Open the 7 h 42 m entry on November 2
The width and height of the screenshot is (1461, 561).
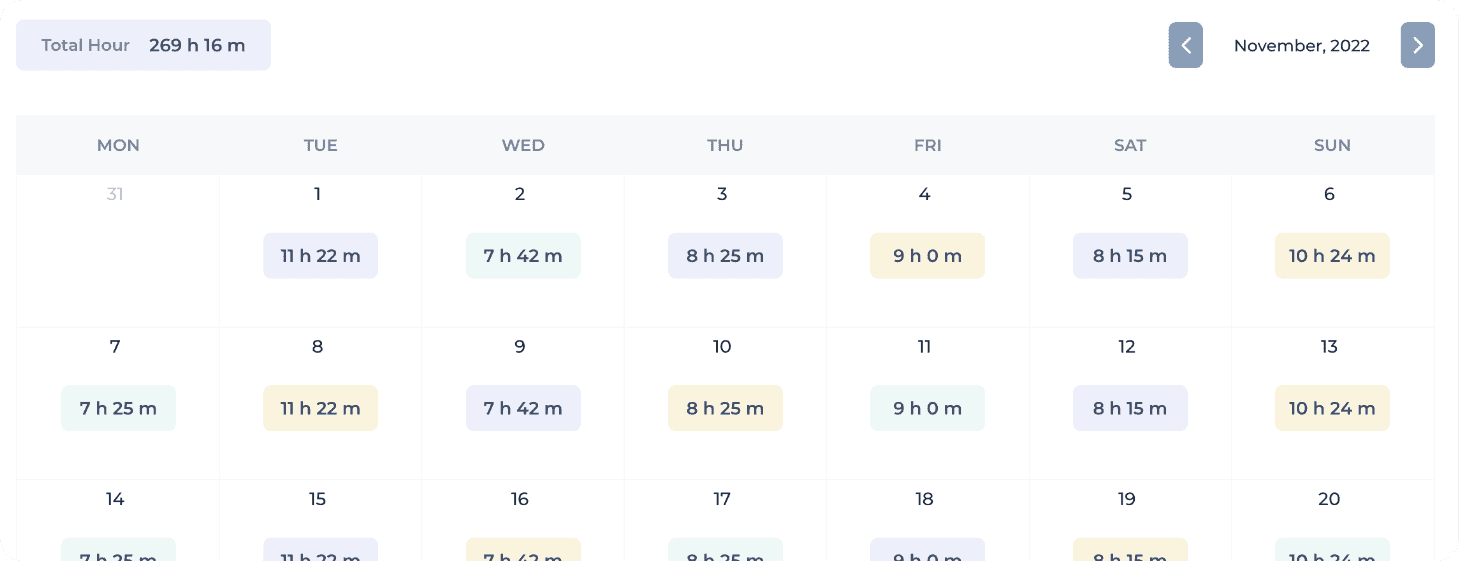point(523,256)
